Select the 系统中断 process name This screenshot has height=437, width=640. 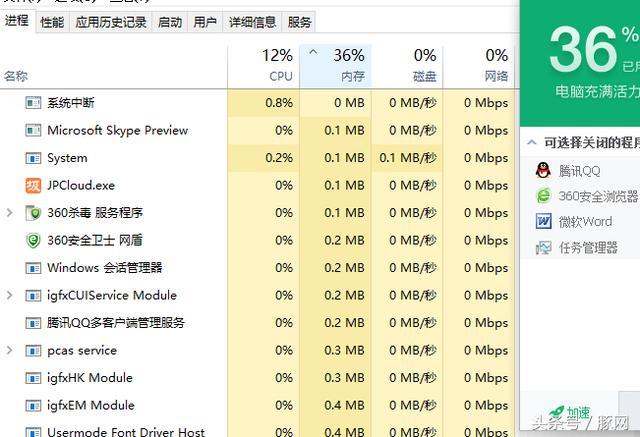tap(71, 102)
